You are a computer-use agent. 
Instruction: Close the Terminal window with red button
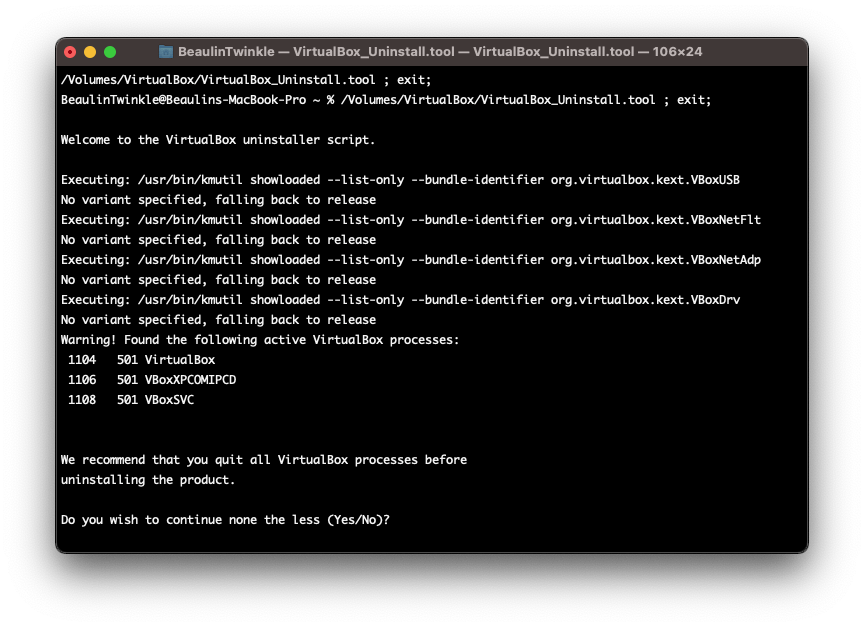pos(70,52)
